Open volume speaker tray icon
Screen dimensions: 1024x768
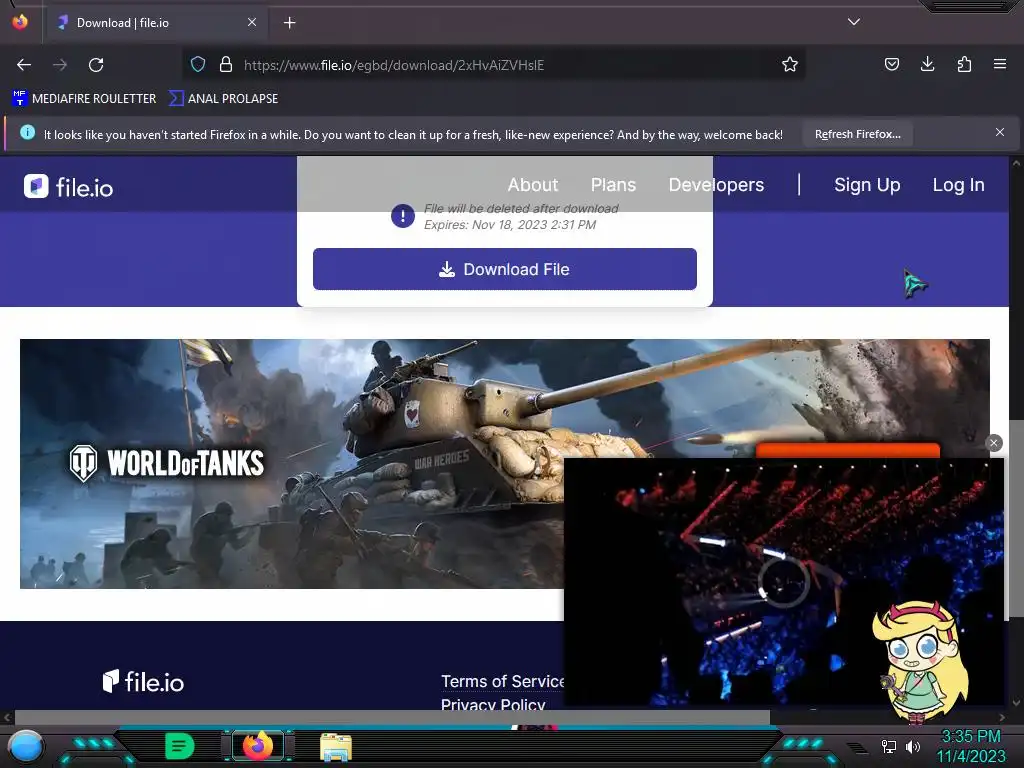(x=912, y=746)
